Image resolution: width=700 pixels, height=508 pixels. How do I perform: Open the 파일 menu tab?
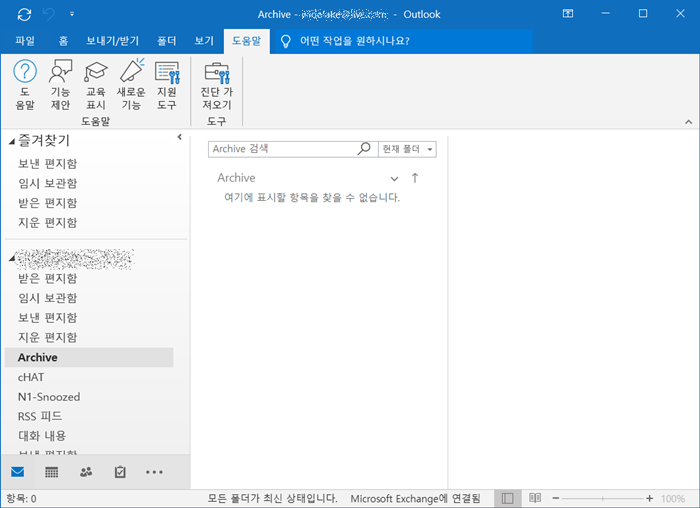[x=25, y=41]
